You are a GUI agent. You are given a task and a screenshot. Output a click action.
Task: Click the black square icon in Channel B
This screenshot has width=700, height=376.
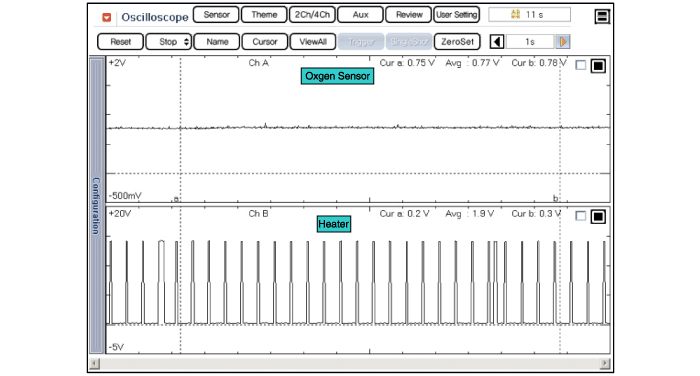(598, 217)
